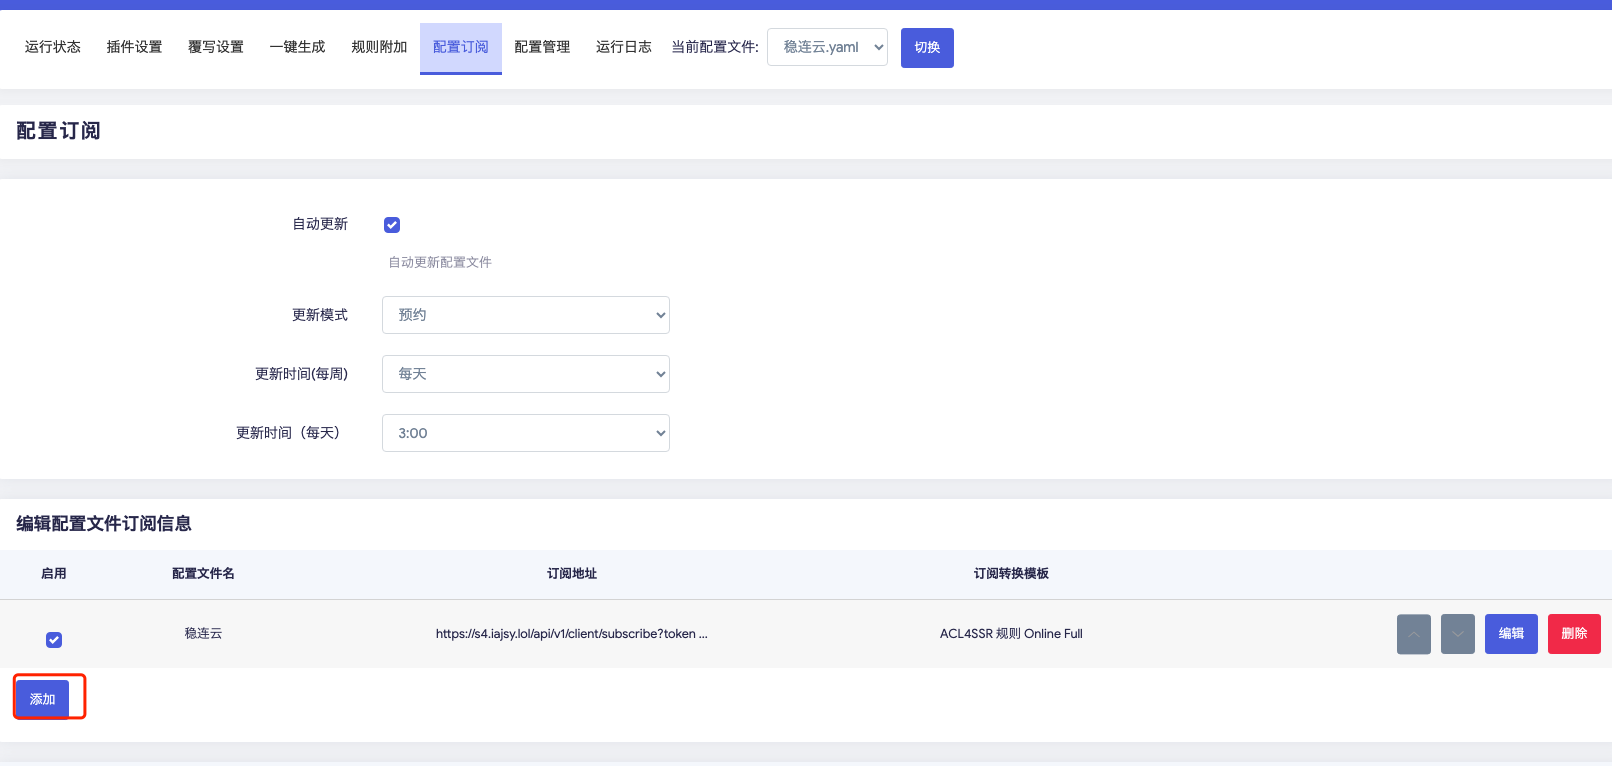This screenshot has width=1612, height=766.
Task: Go to the 覆写设置 tab
Action: click(x=216, y=47)
